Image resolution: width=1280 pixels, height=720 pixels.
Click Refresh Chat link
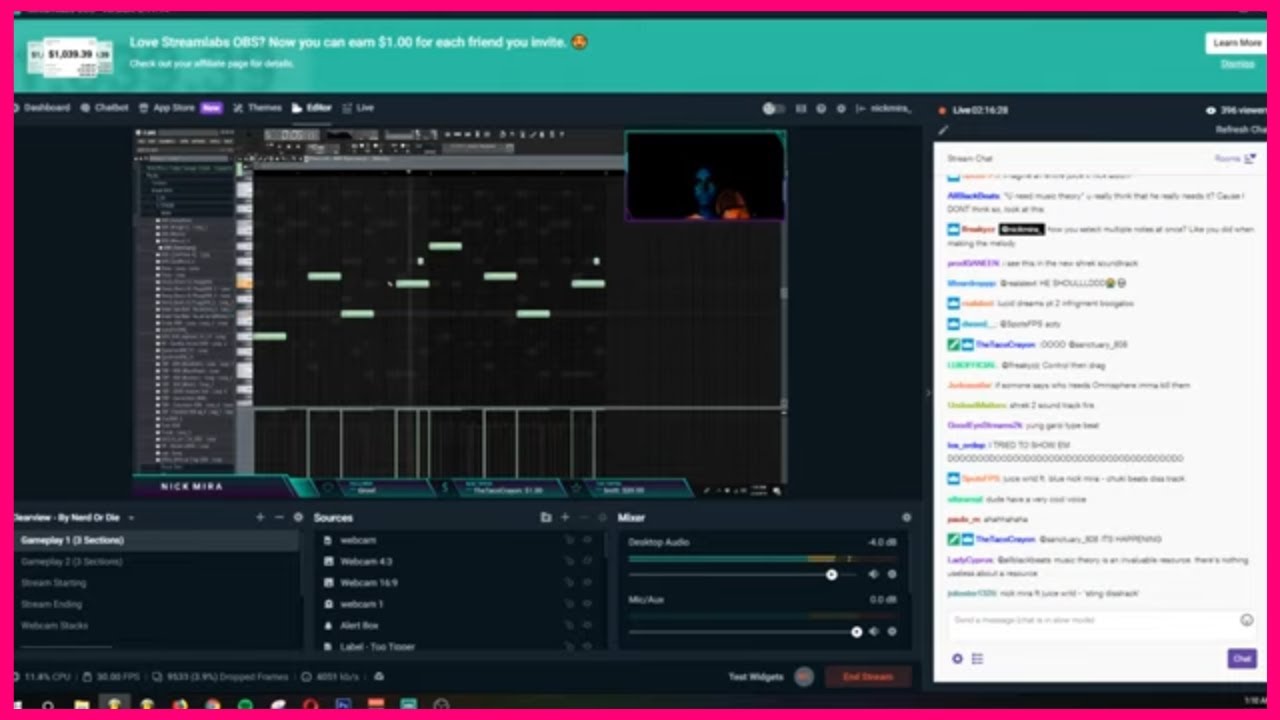(x=1240, y=130)
